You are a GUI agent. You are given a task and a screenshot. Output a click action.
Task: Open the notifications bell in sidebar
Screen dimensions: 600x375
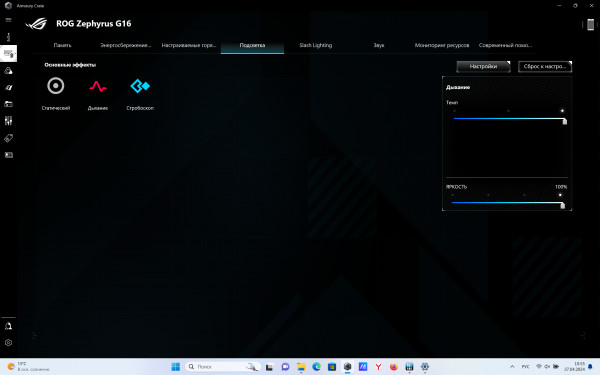tap(8, 326)
